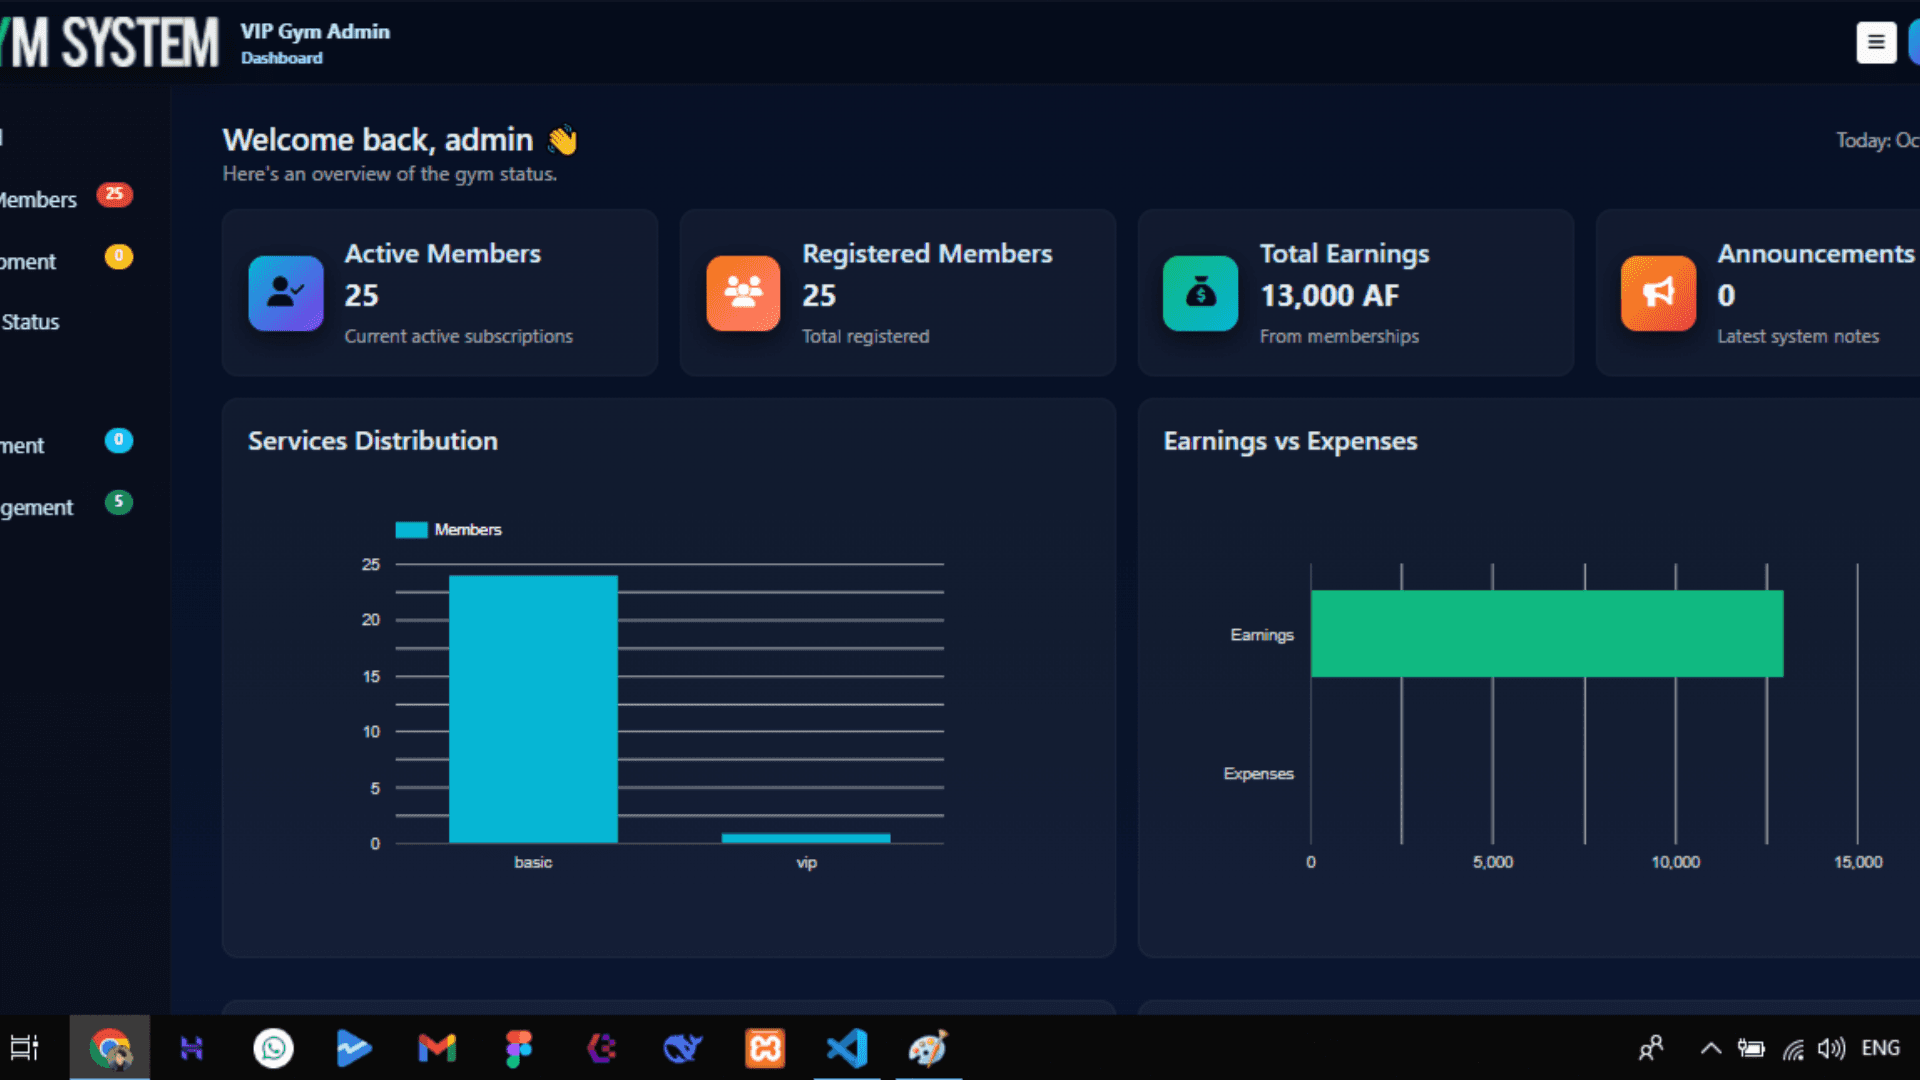Screen dimensions: 1920x1080
Task: Click the basic bar in Services Distribution
Action: [533, 708]
